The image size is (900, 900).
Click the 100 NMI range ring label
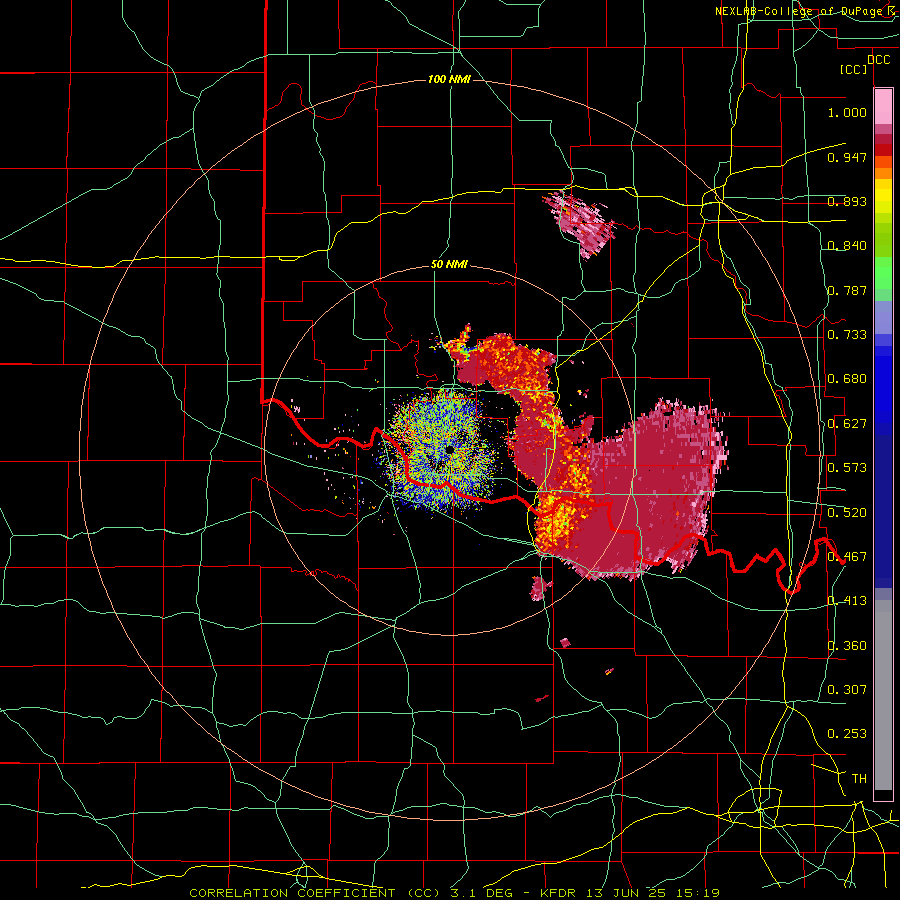pyautogui.click(x=449, y=79)
